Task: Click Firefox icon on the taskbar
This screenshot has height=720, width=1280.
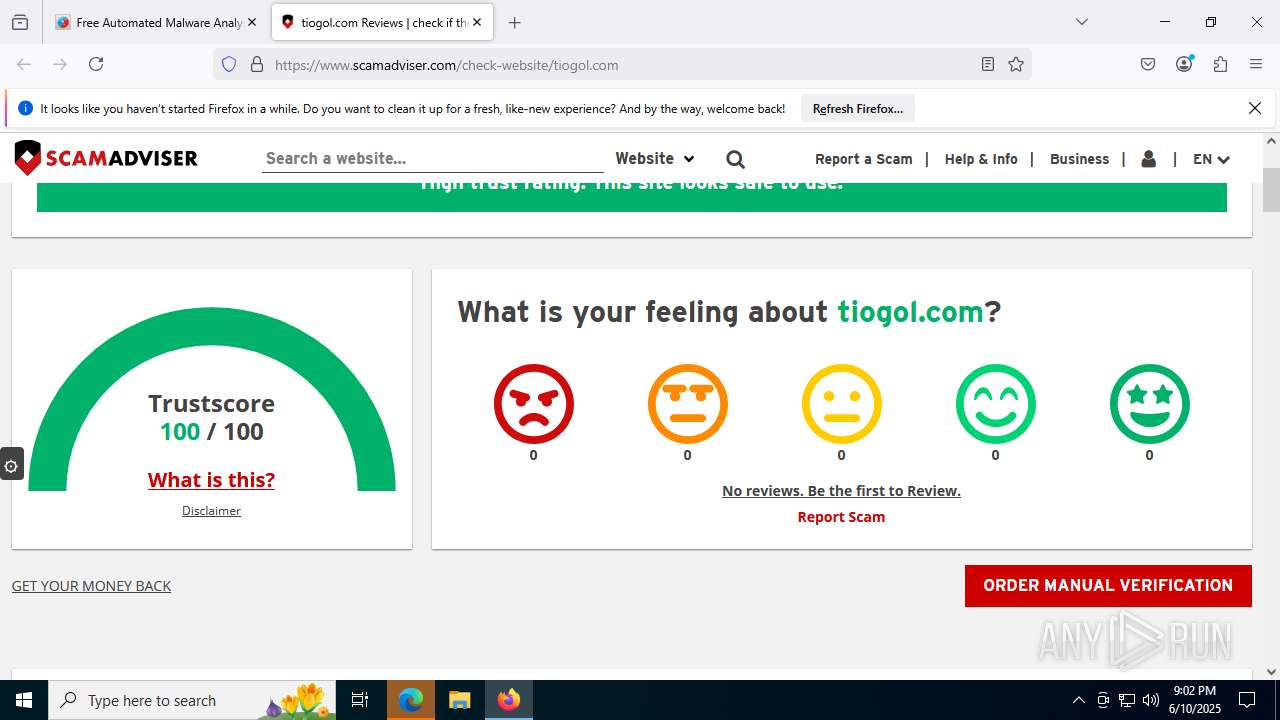Action: (x=509, y=700)
